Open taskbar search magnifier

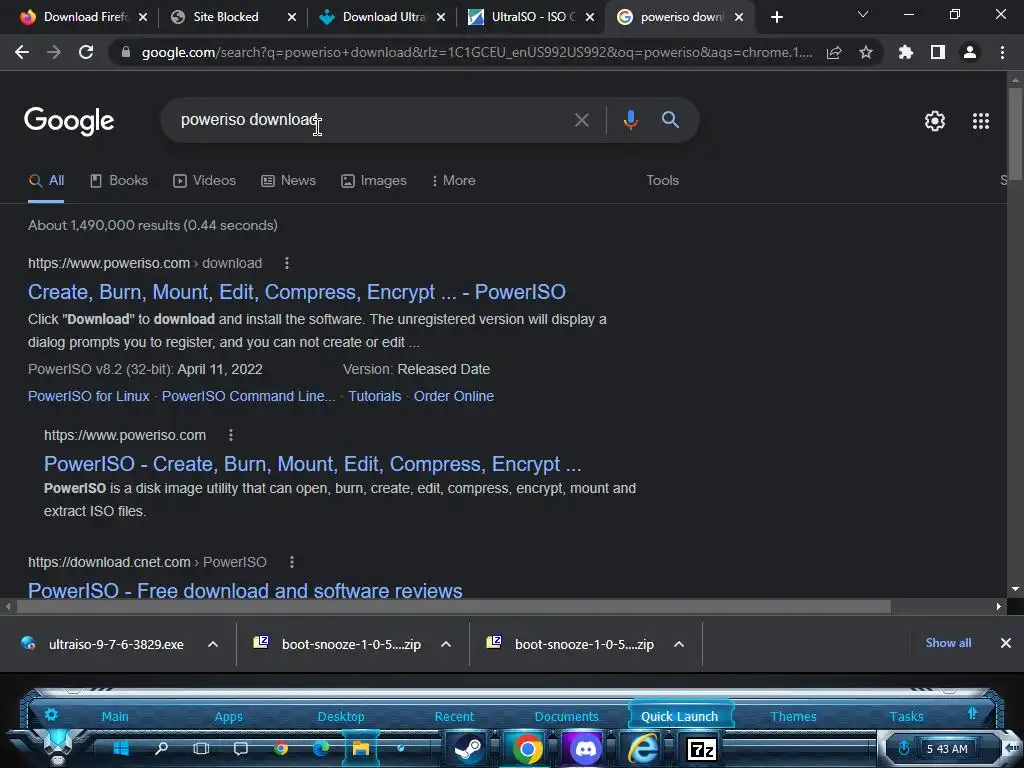point(161,748)
